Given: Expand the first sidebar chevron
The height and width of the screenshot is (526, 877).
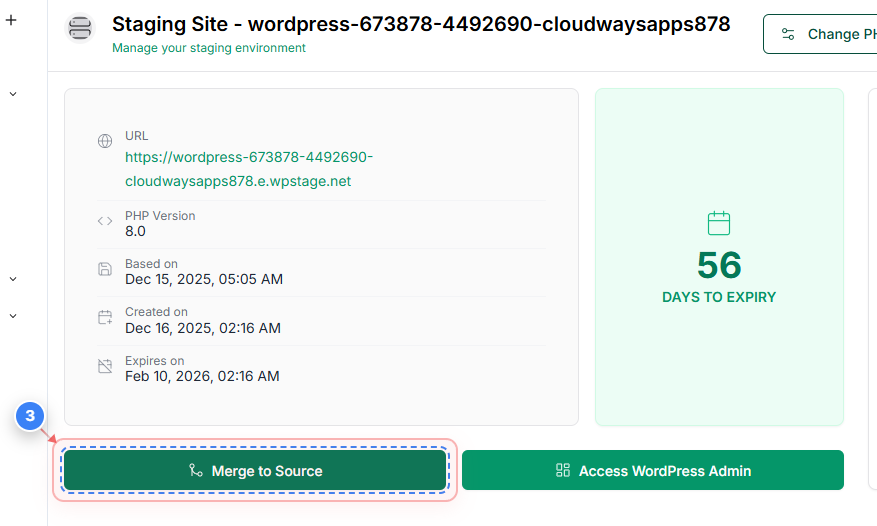Looking at the screenshot, I should click(13, 94).
